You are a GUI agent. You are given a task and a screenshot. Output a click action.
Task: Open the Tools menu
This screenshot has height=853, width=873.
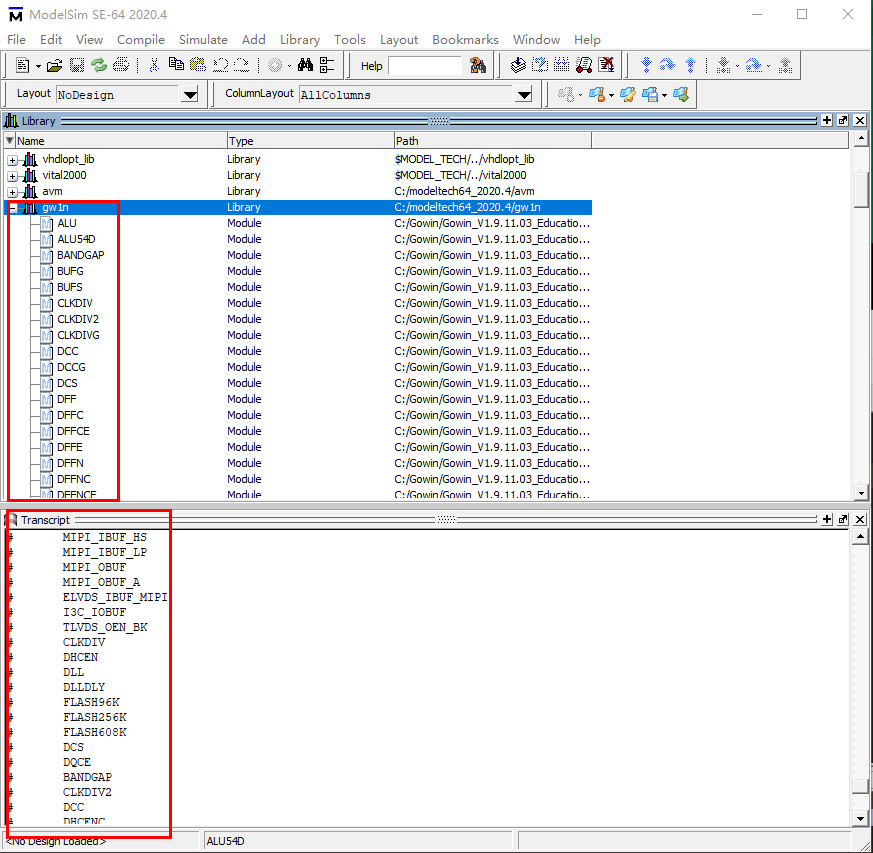(x=350, y=40)
